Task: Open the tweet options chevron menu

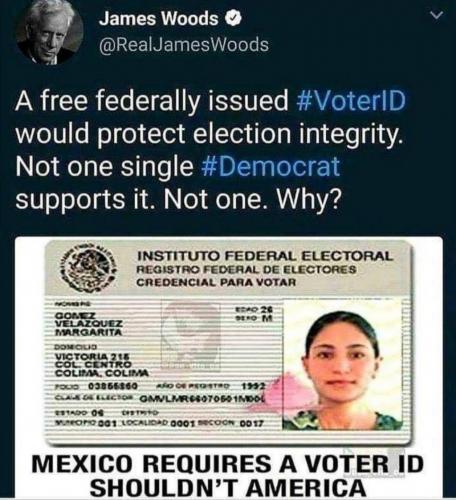Action: pyautogui.click(x=436, y=15)
